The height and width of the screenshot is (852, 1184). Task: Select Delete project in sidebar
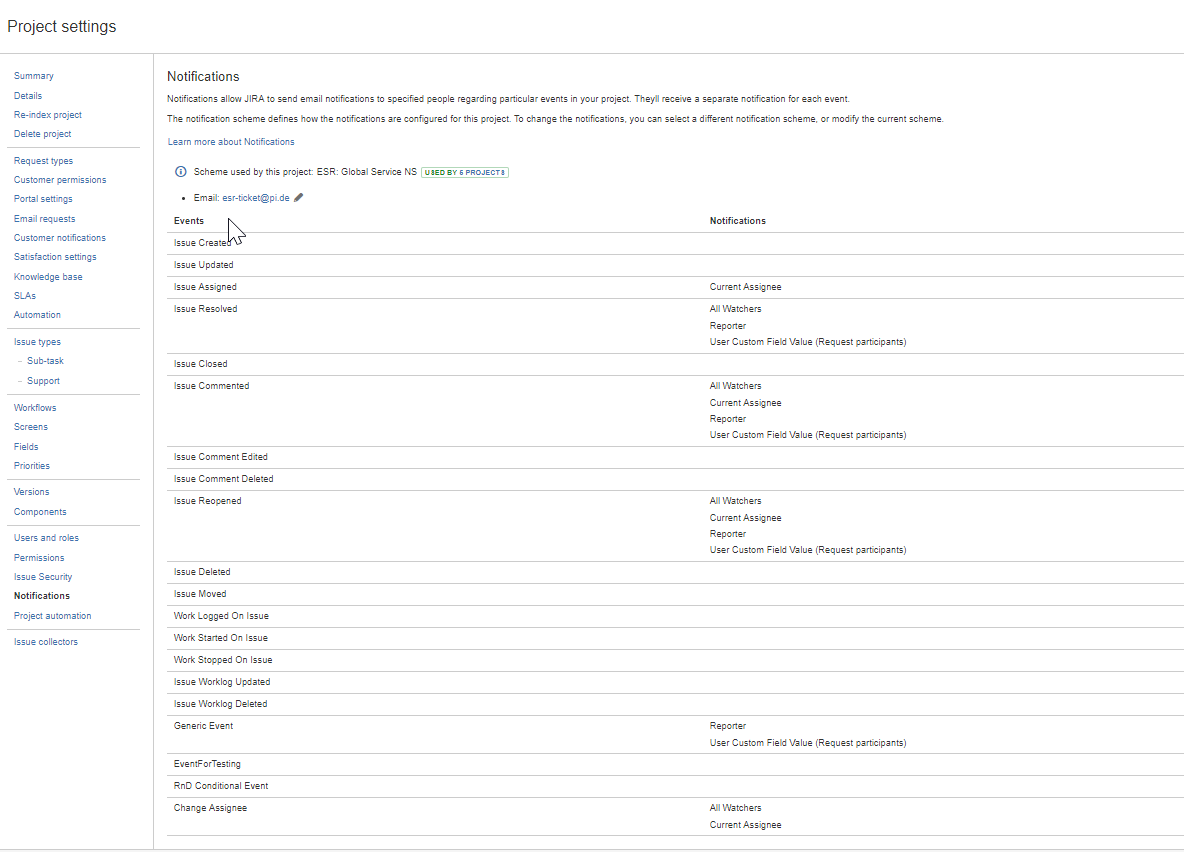point(42,134)
